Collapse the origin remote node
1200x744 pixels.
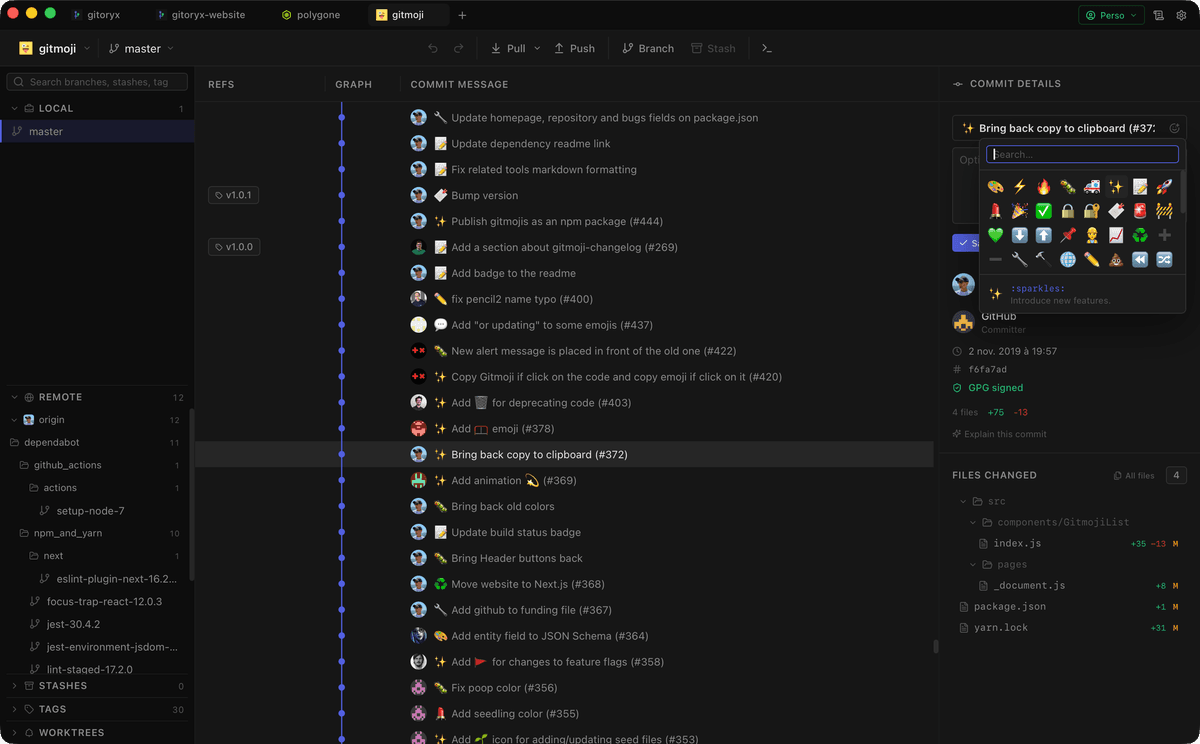click(x=15, y=420)
